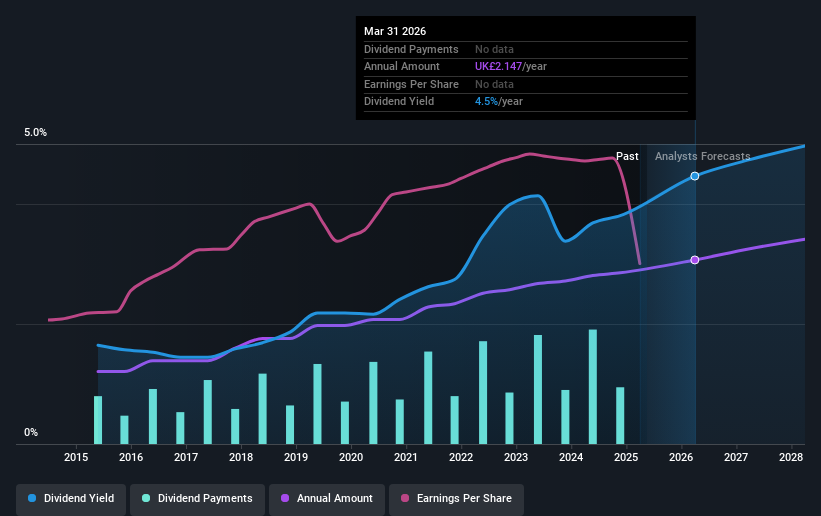The image size is (821, 516).
Task: Click the teal Dividend Payments legend dot
Action: click(x=146, y=498)
